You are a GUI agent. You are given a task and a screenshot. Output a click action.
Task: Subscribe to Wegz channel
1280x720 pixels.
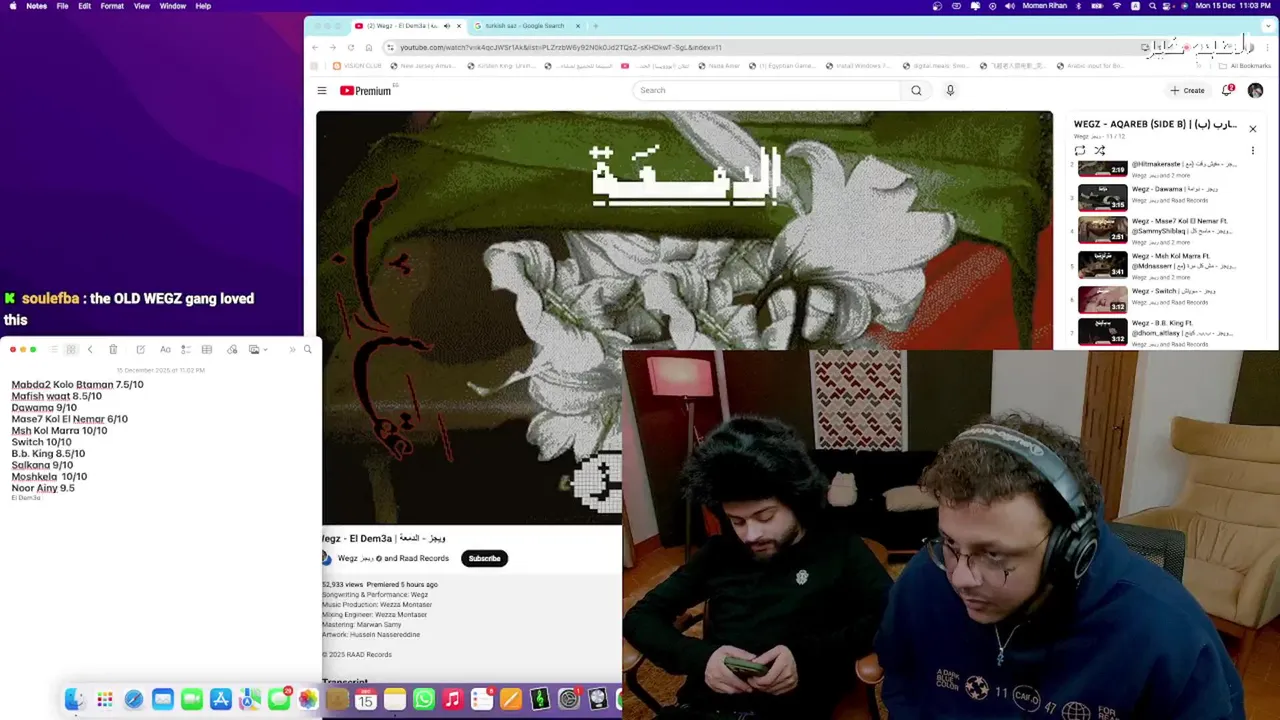484,558
